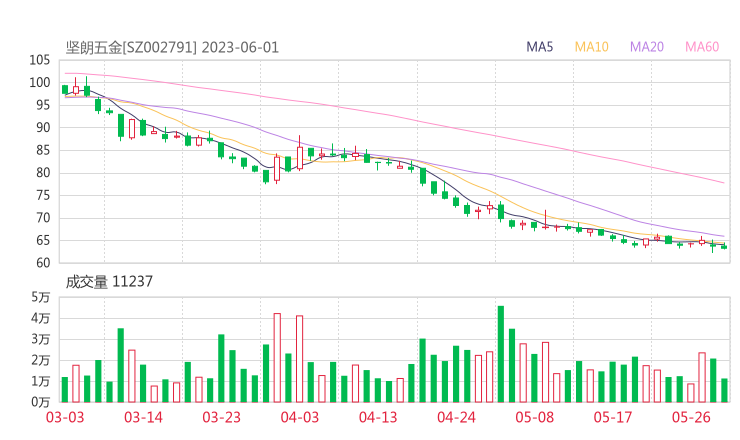740x440 pixels.
Task: Click the last candlestick on the chart
Action: 724,246
